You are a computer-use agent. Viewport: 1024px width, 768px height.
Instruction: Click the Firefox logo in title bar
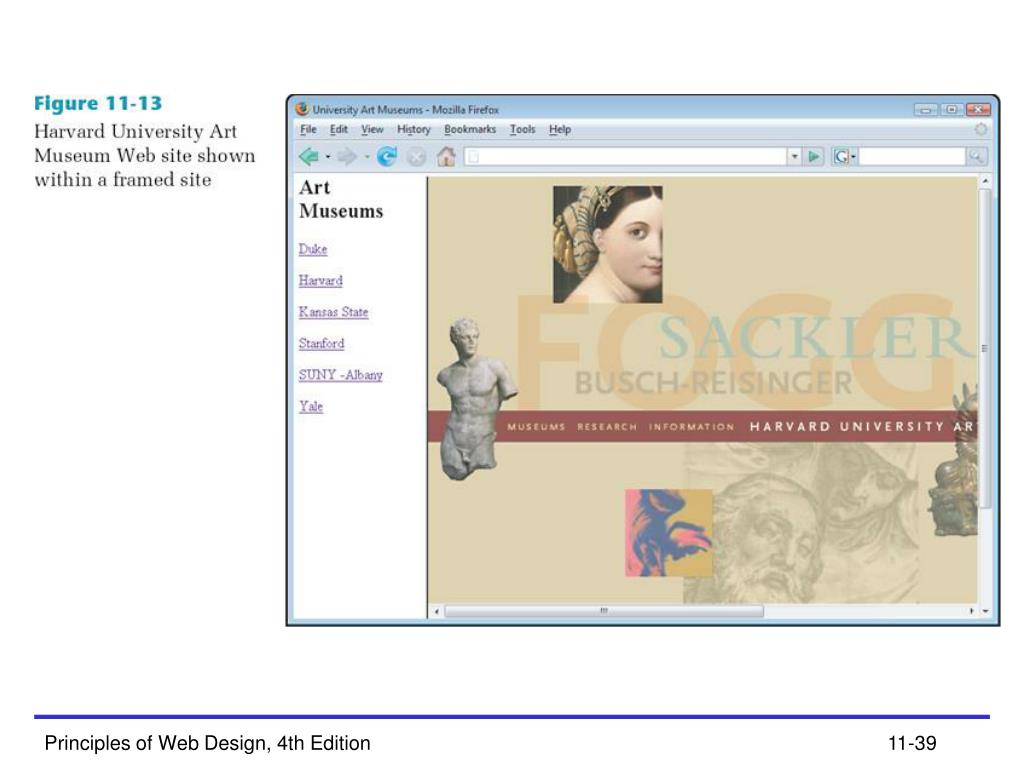(302, 109)
